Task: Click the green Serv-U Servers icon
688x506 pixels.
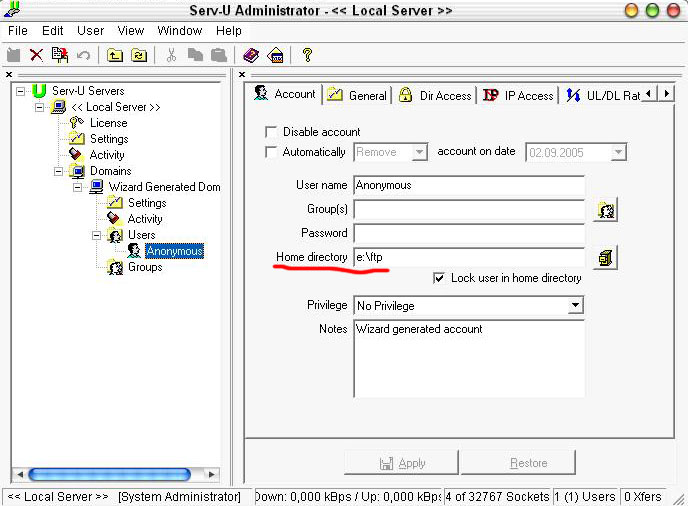Action: pyautogui.click(x=39, y=91)
